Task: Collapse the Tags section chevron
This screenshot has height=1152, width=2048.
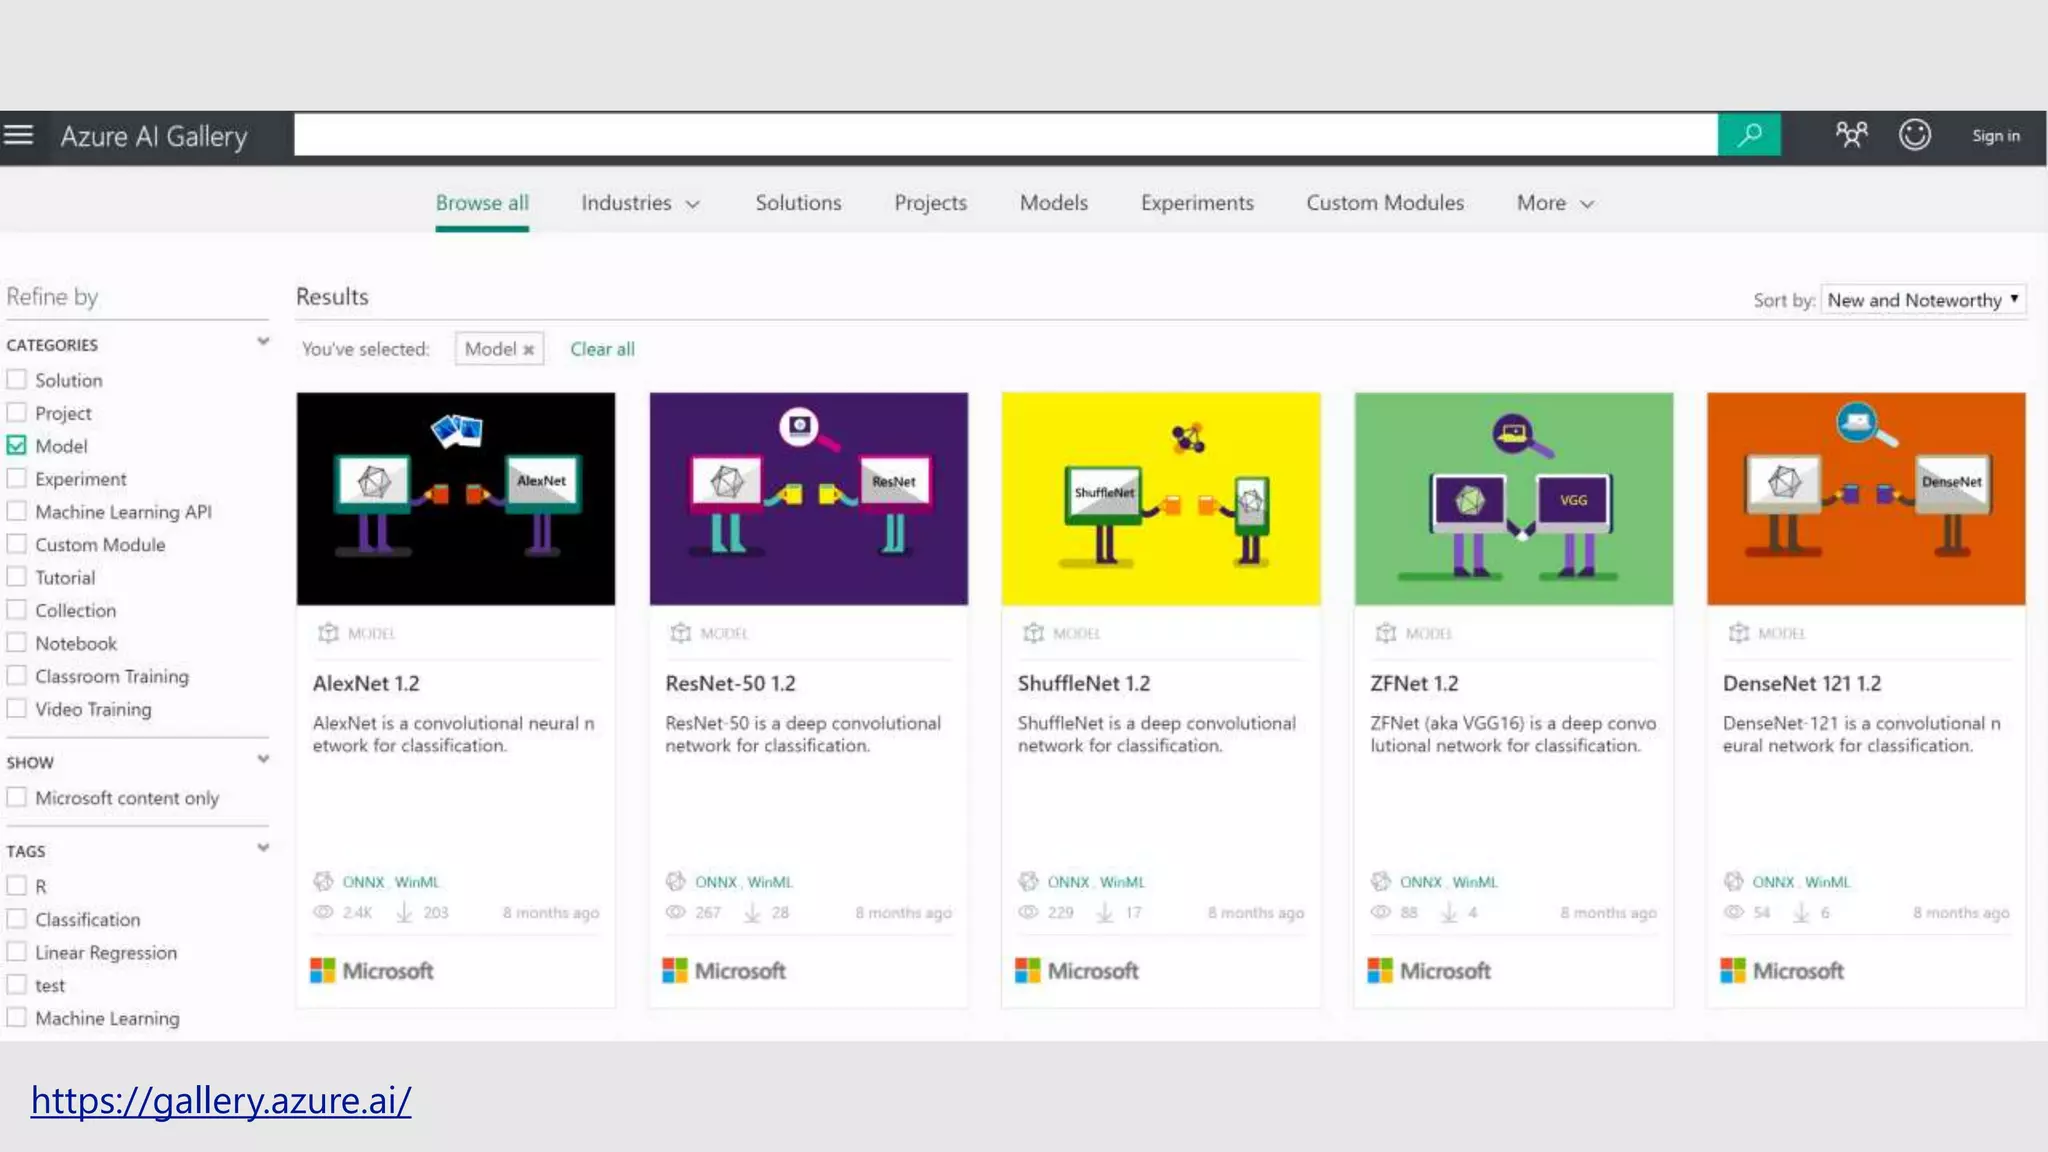Action: tap(263, 848)
